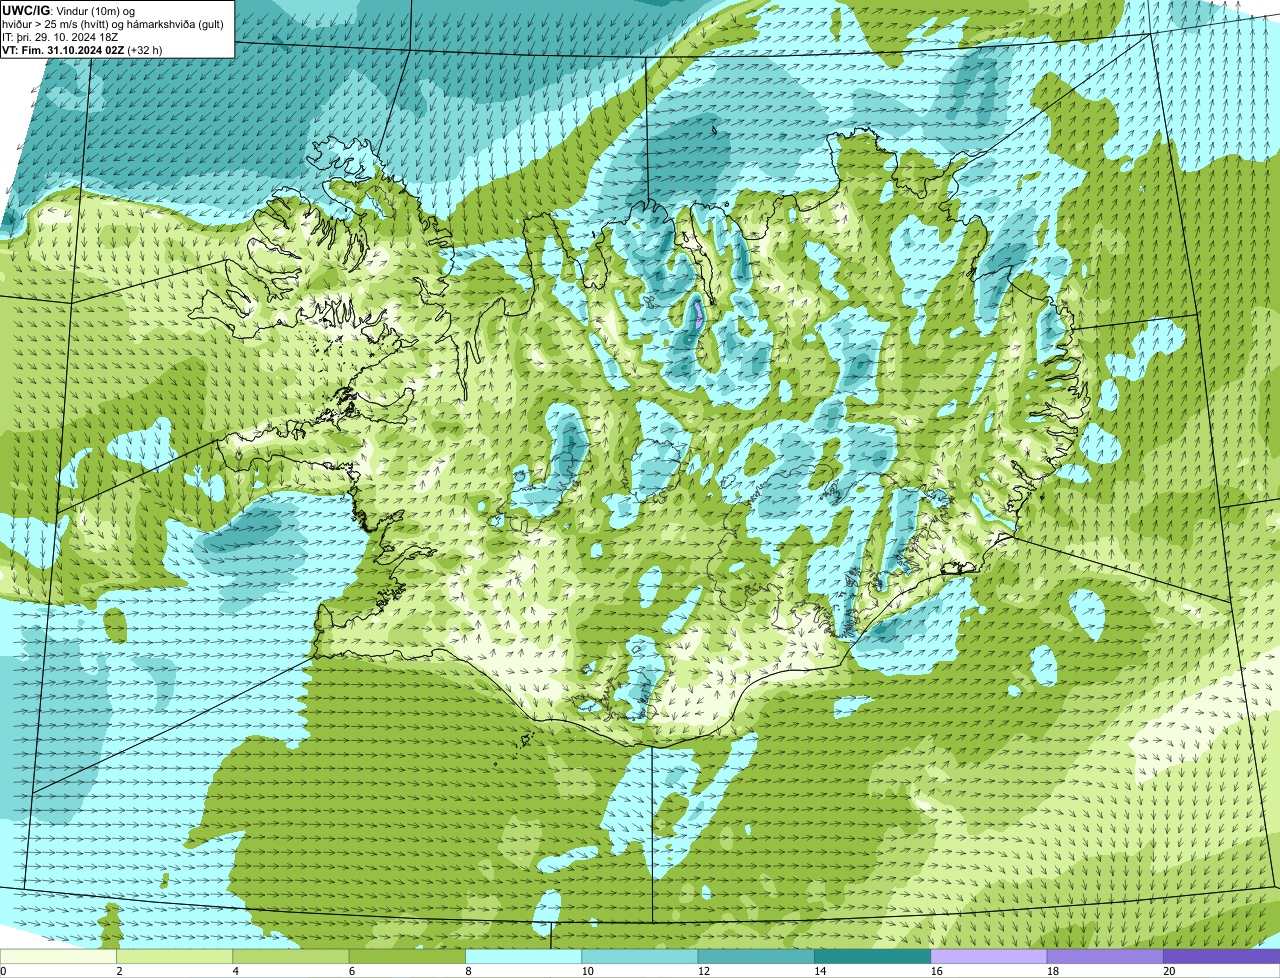Click the legend scale value "12"
Image resolution: width=1280 pixels, height=978 pixels.
pos(703,971)
